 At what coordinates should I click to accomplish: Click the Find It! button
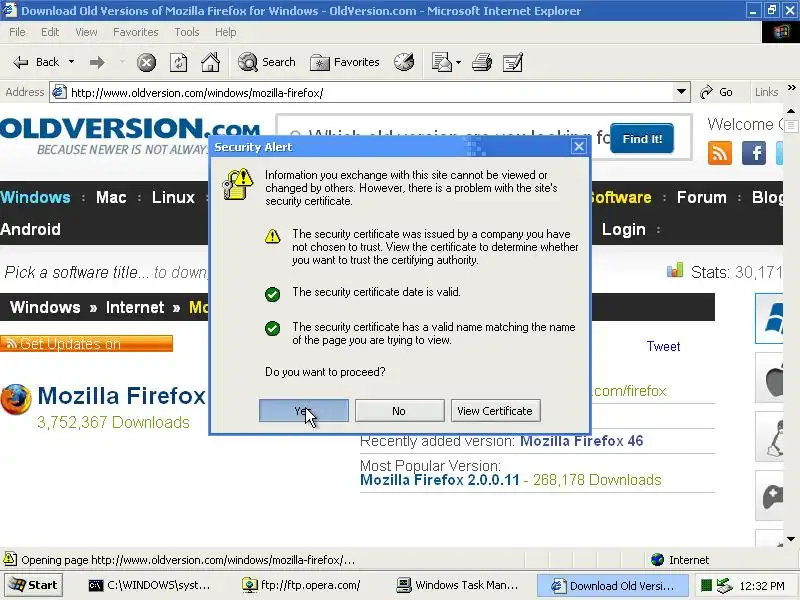pyautogui.click(x=642, y=139)
